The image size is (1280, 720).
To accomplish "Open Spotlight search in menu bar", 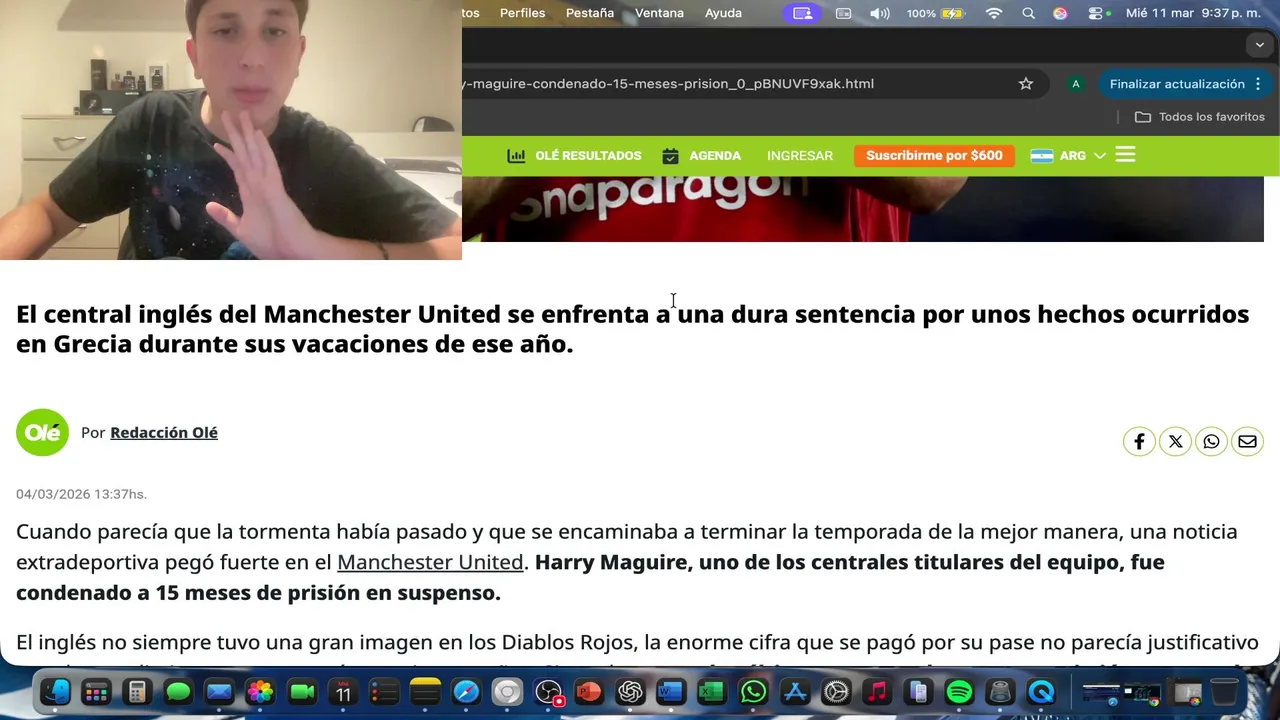I will [x=1028, y=13].
